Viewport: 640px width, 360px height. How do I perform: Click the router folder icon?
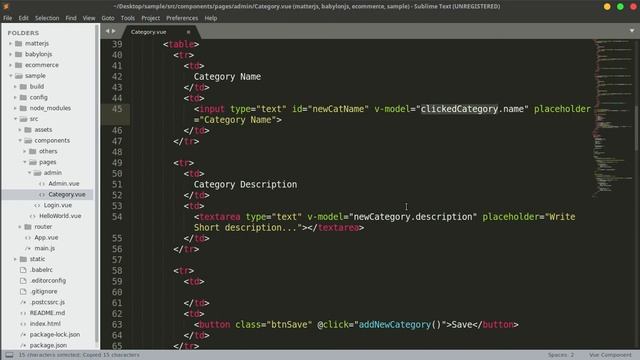pos(28,227)
